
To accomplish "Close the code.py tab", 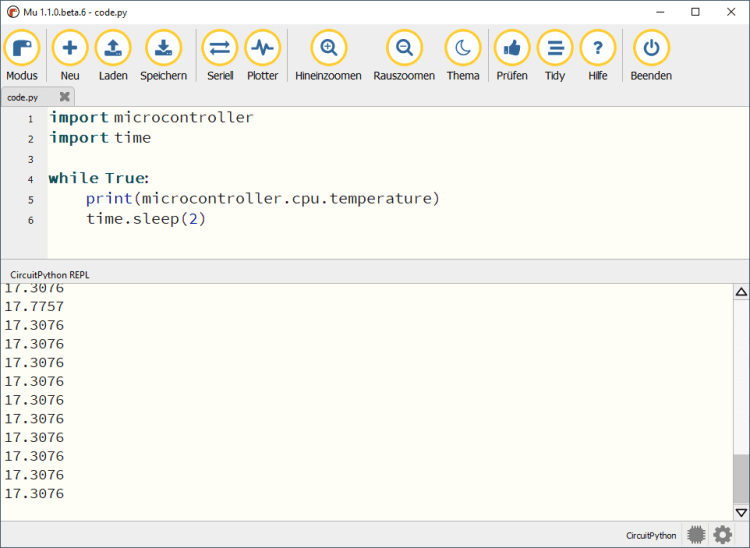I will click(65, 97).
